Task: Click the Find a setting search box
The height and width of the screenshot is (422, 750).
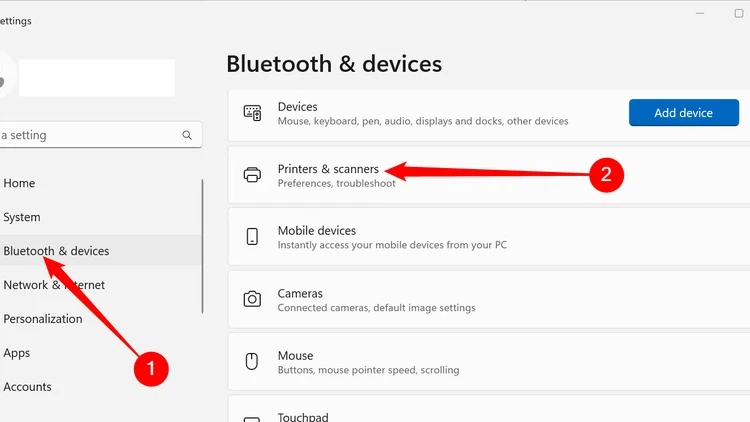Action: tap(100, 135)
